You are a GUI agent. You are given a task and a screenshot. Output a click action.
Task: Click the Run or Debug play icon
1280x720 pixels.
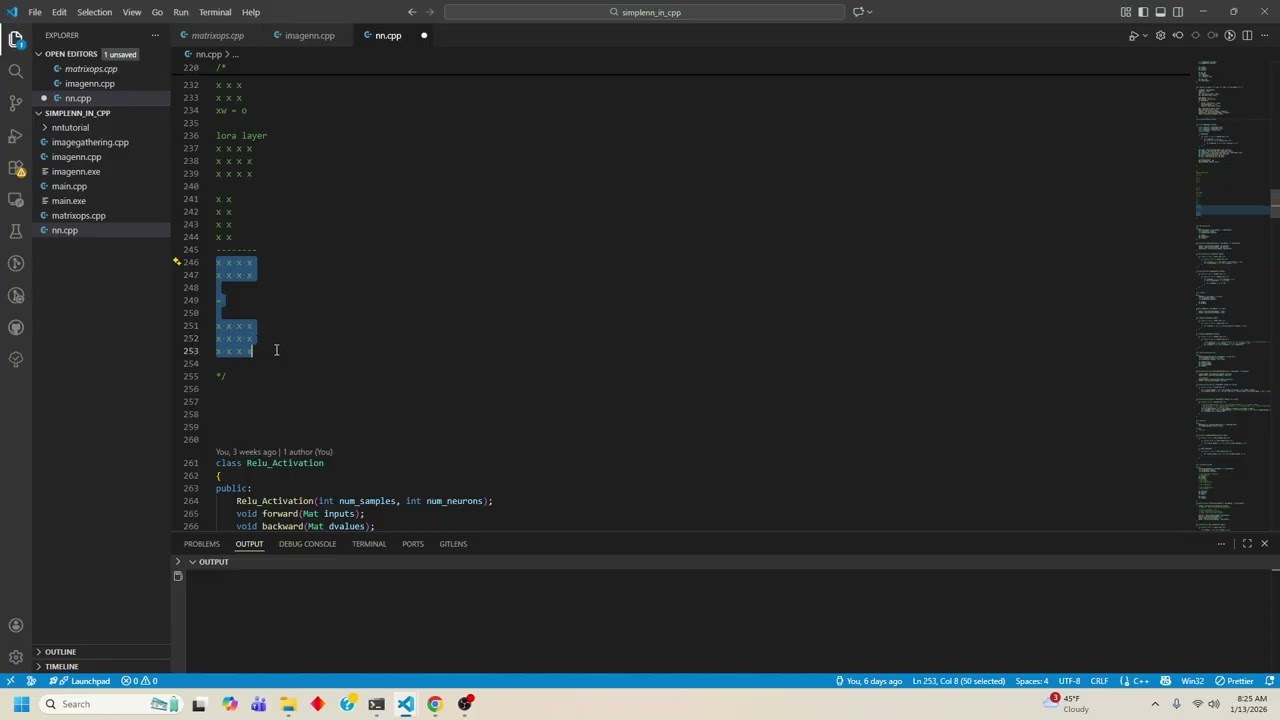(1133, 35)
